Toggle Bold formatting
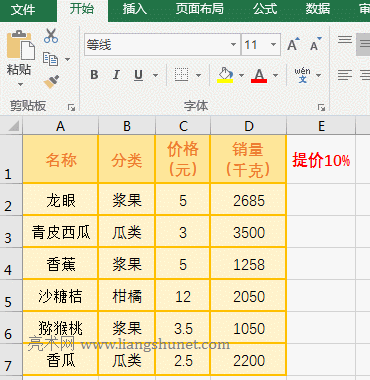This screenshot has height=380, width=370. tap(94, 75)
